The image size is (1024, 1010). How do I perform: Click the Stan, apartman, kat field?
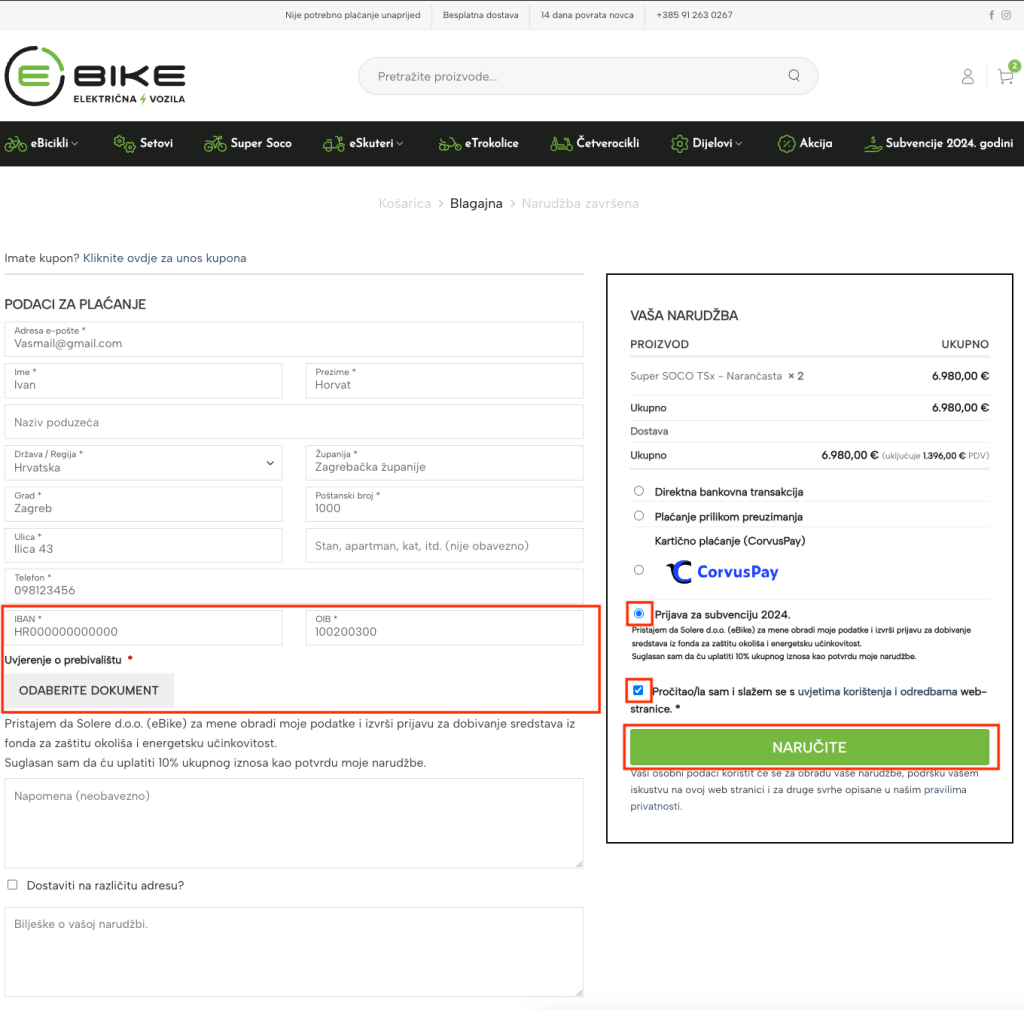(x=444, y=545)
